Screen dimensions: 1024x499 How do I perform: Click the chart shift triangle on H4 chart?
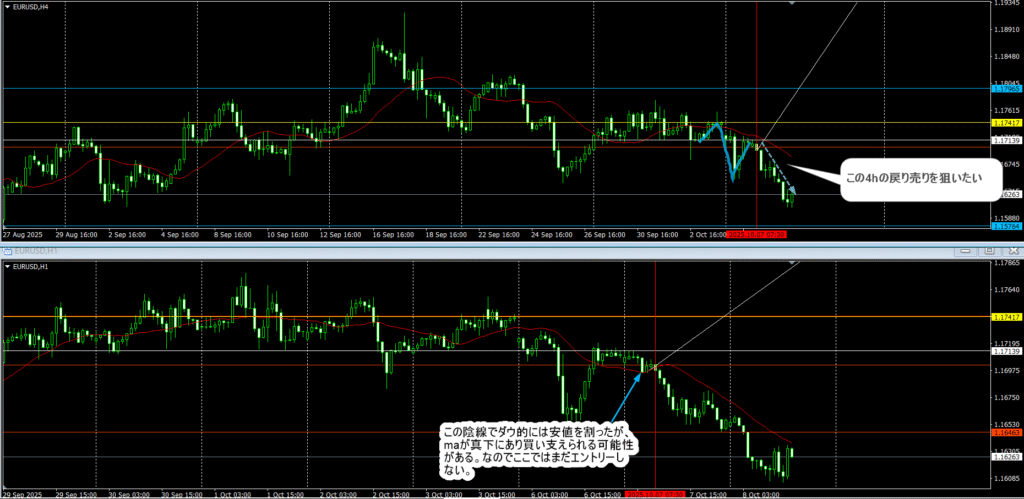(791, 4)
